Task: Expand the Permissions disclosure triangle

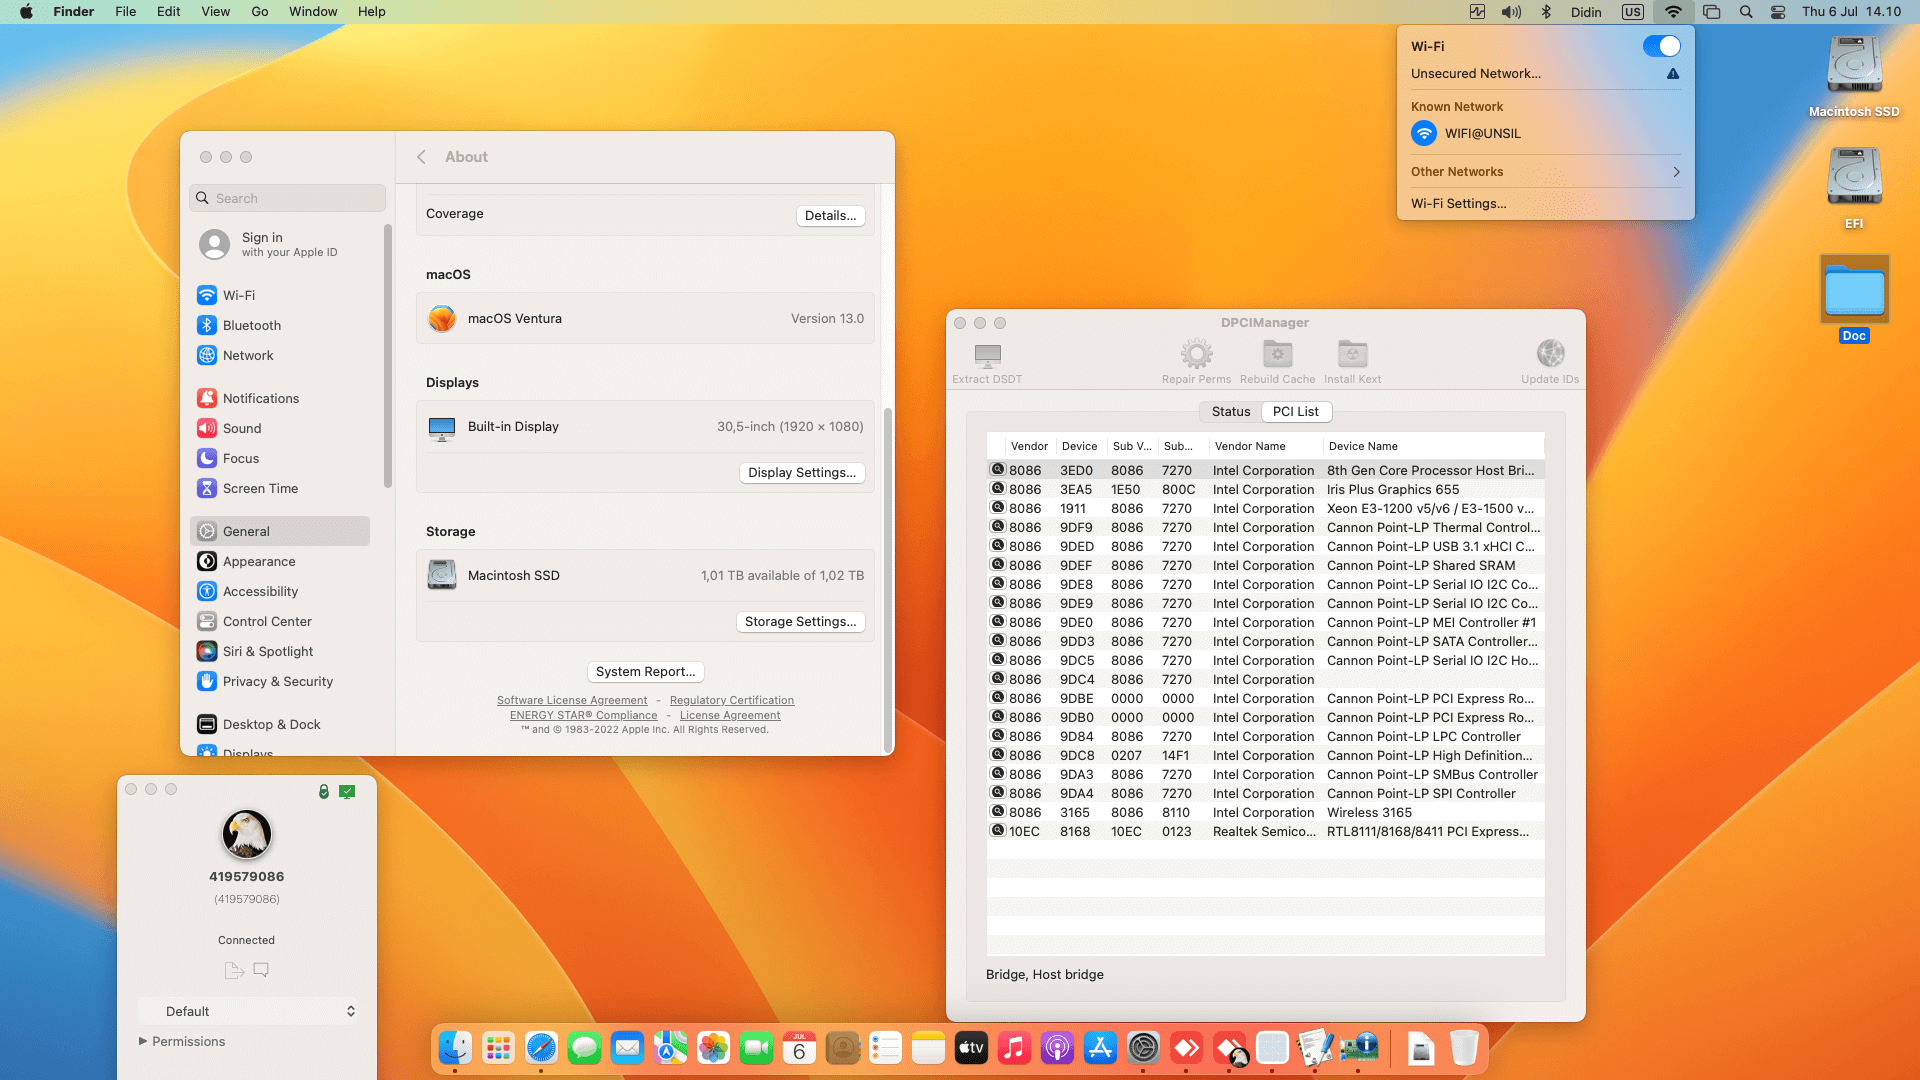Action: tap(143, 1041)
